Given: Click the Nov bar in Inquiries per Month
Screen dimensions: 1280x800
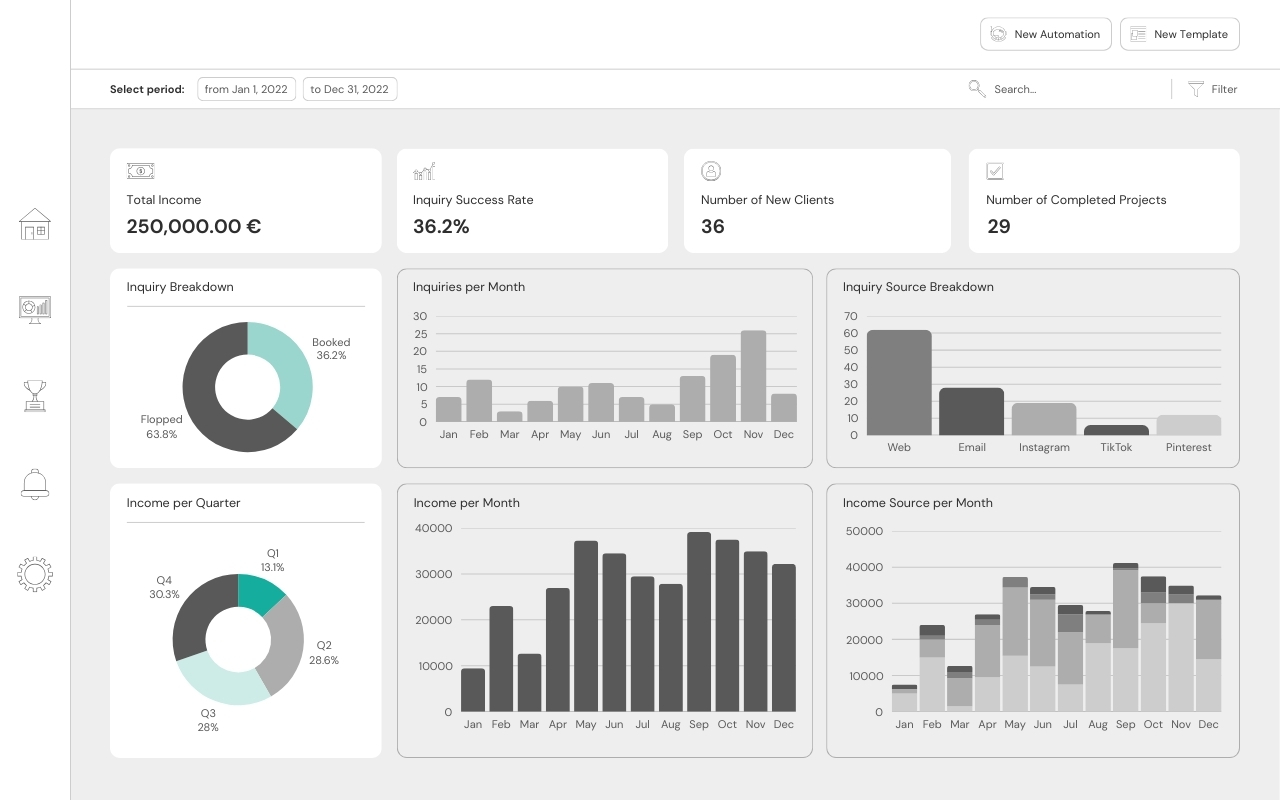Looking at the screenshot, I should coord(753,376).
